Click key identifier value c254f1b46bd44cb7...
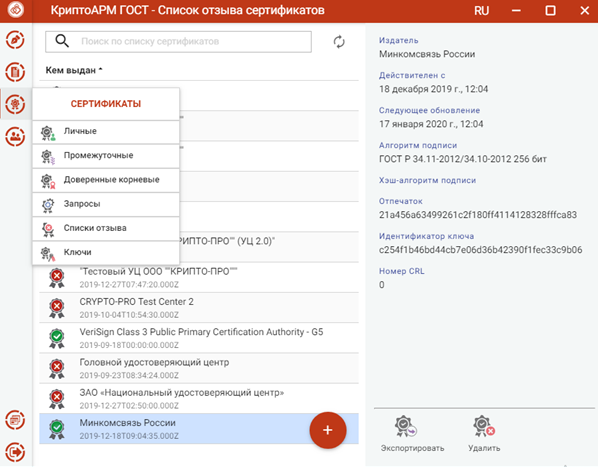The height and width of the screenshot is (467, 598). 480,250
